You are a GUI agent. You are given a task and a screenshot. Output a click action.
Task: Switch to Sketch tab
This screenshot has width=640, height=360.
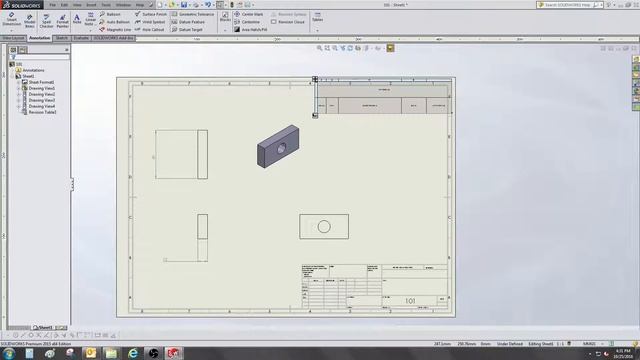click(x=62, y=38)
